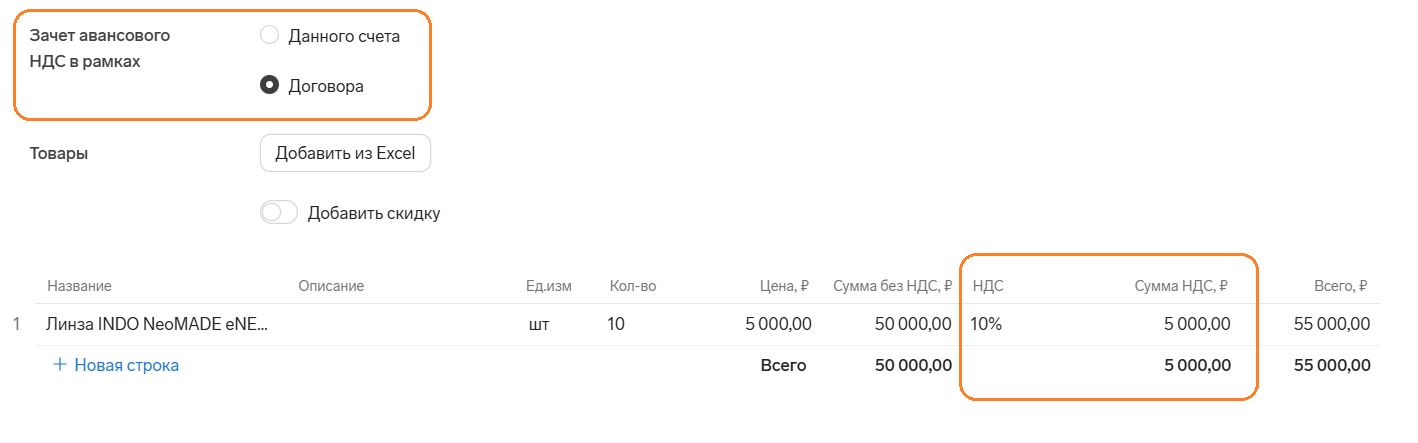1418x443 pixels.
Task: Click the 'Сумма без НДС' value in row 1
Action: point(912,324)
